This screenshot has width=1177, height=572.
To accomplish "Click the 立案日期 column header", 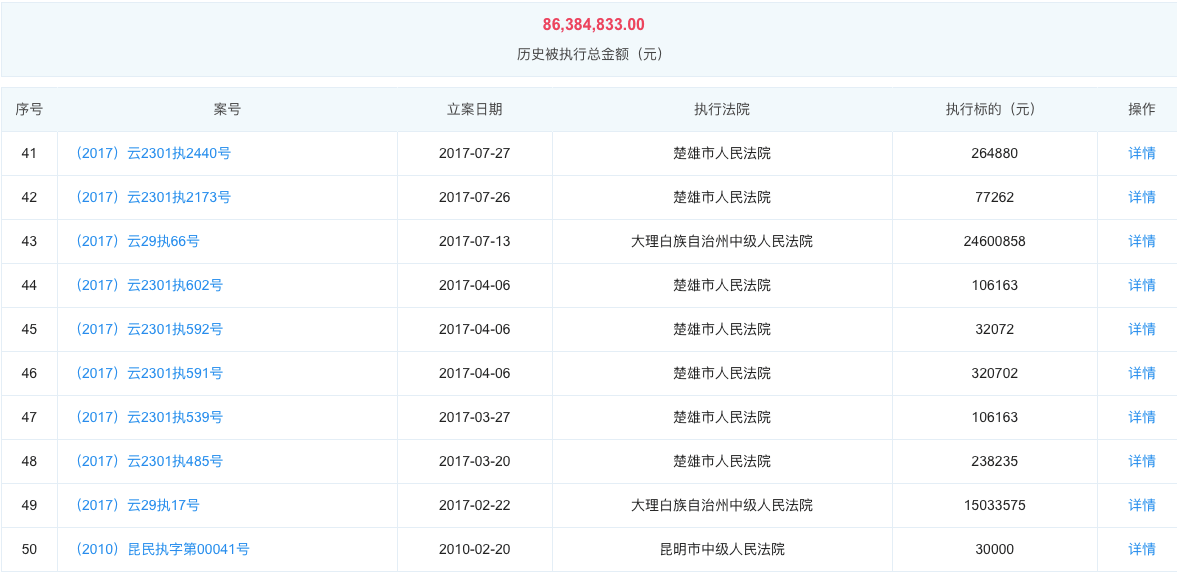I will [x=474, y=109].
